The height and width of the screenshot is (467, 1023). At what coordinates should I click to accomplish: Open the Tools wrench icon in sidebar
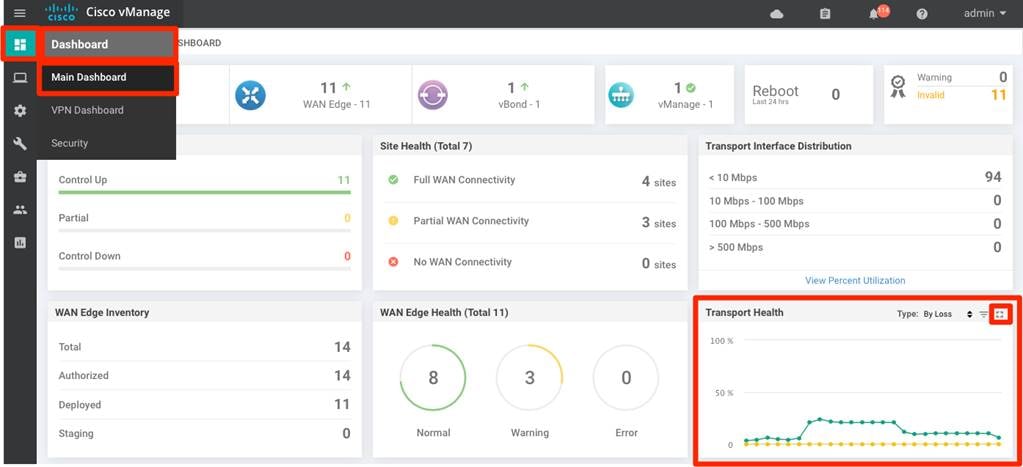(20, 143)
